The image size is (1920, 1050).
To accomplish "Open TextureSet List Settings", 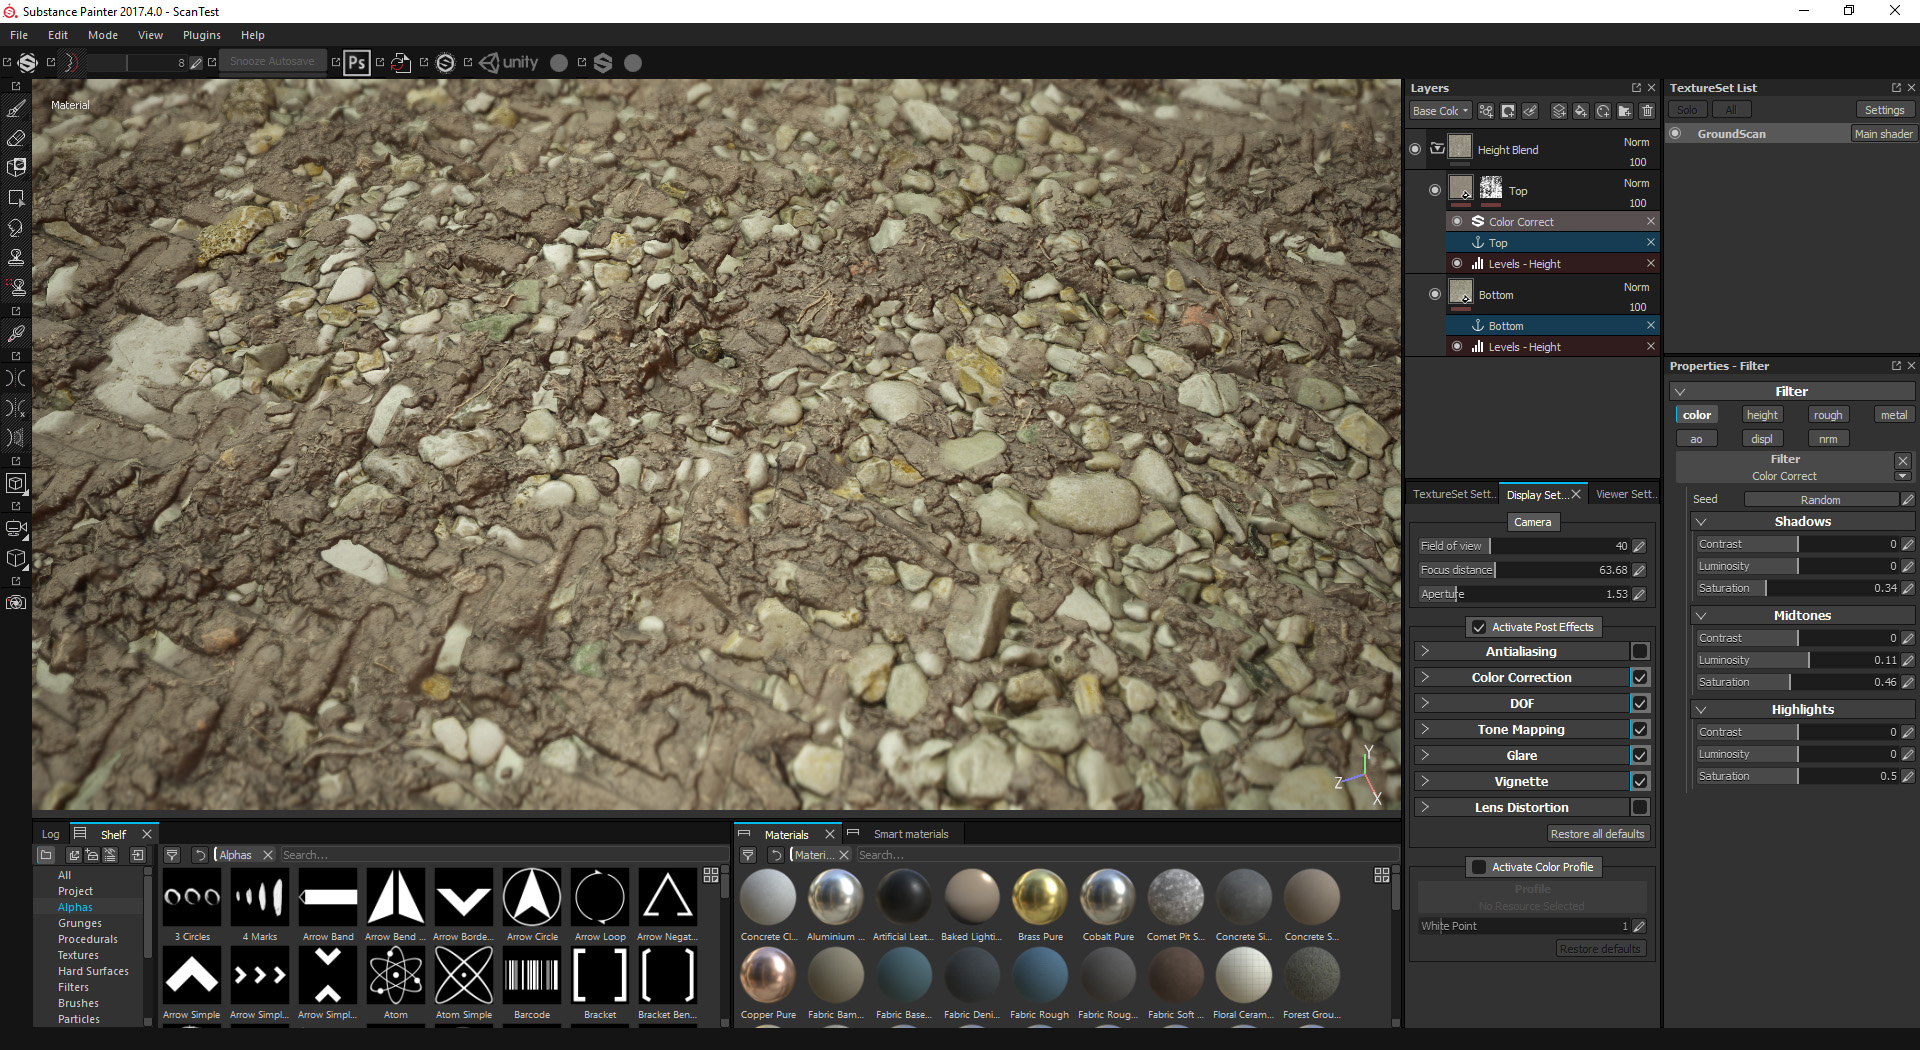I will coord(1884,109).
